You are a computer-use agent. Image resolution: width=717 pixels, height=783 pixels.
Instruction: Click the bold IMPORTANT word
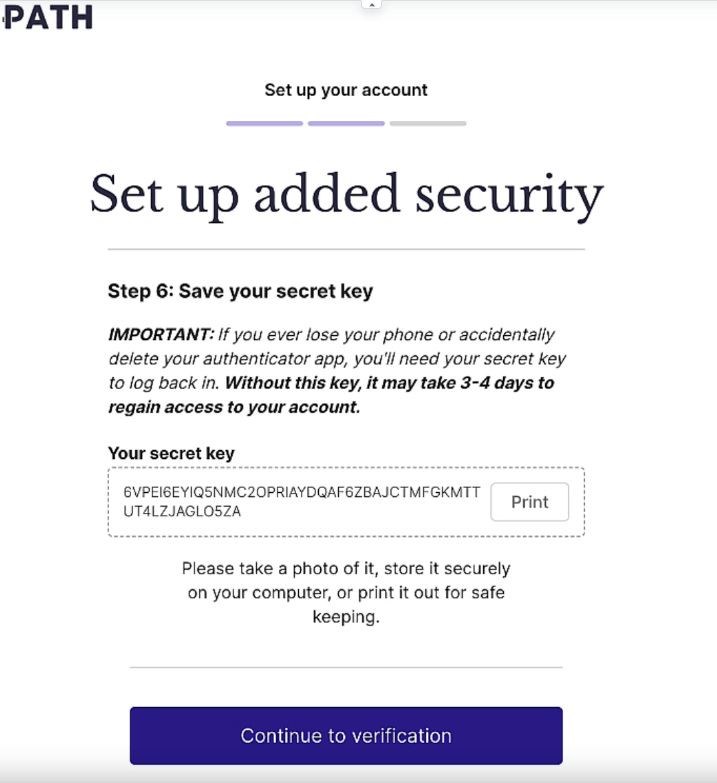click(161, 334)
